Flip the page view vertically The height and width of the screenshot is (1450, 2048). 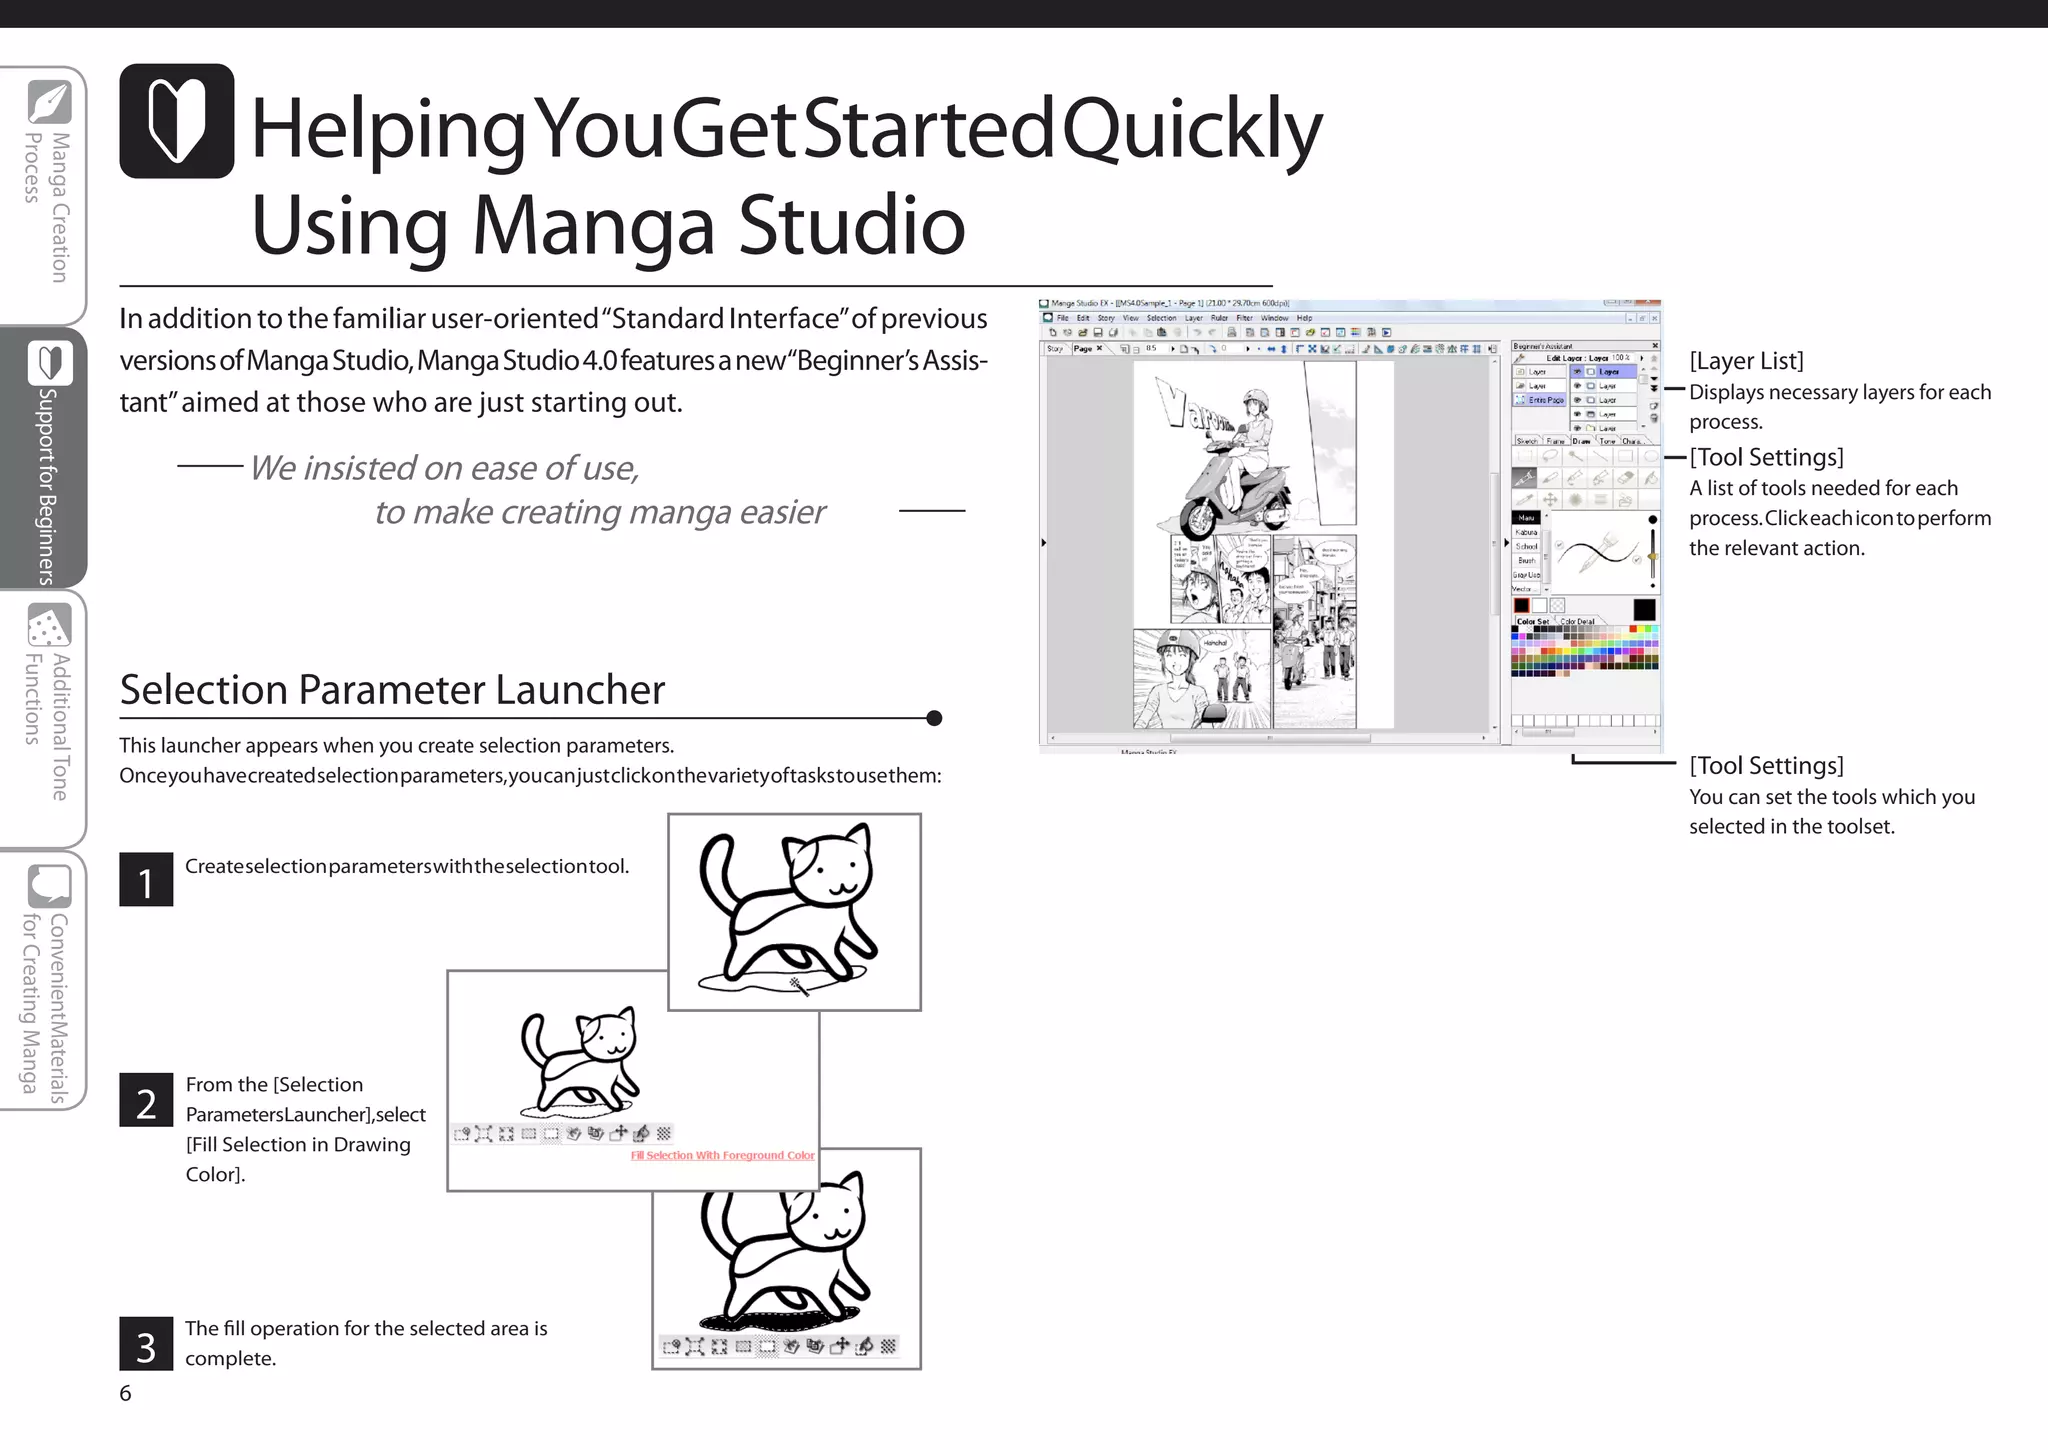coord(1284,349)
